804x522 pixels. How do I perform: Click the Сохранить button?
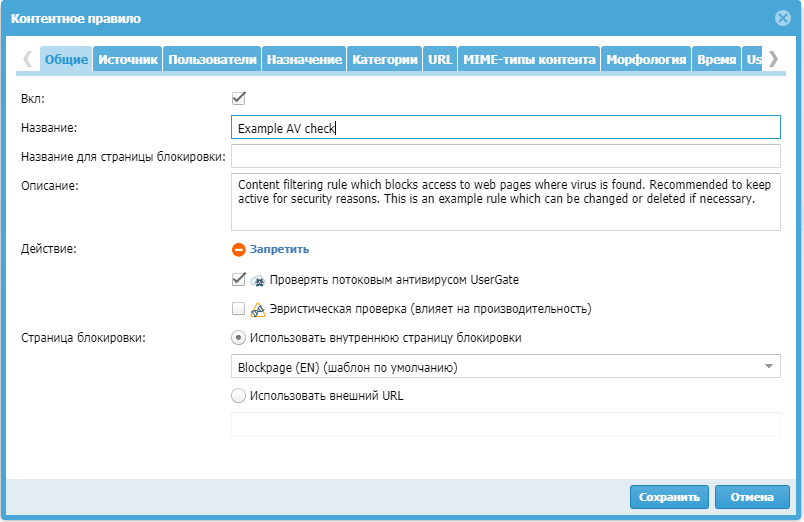coord(669,497)
